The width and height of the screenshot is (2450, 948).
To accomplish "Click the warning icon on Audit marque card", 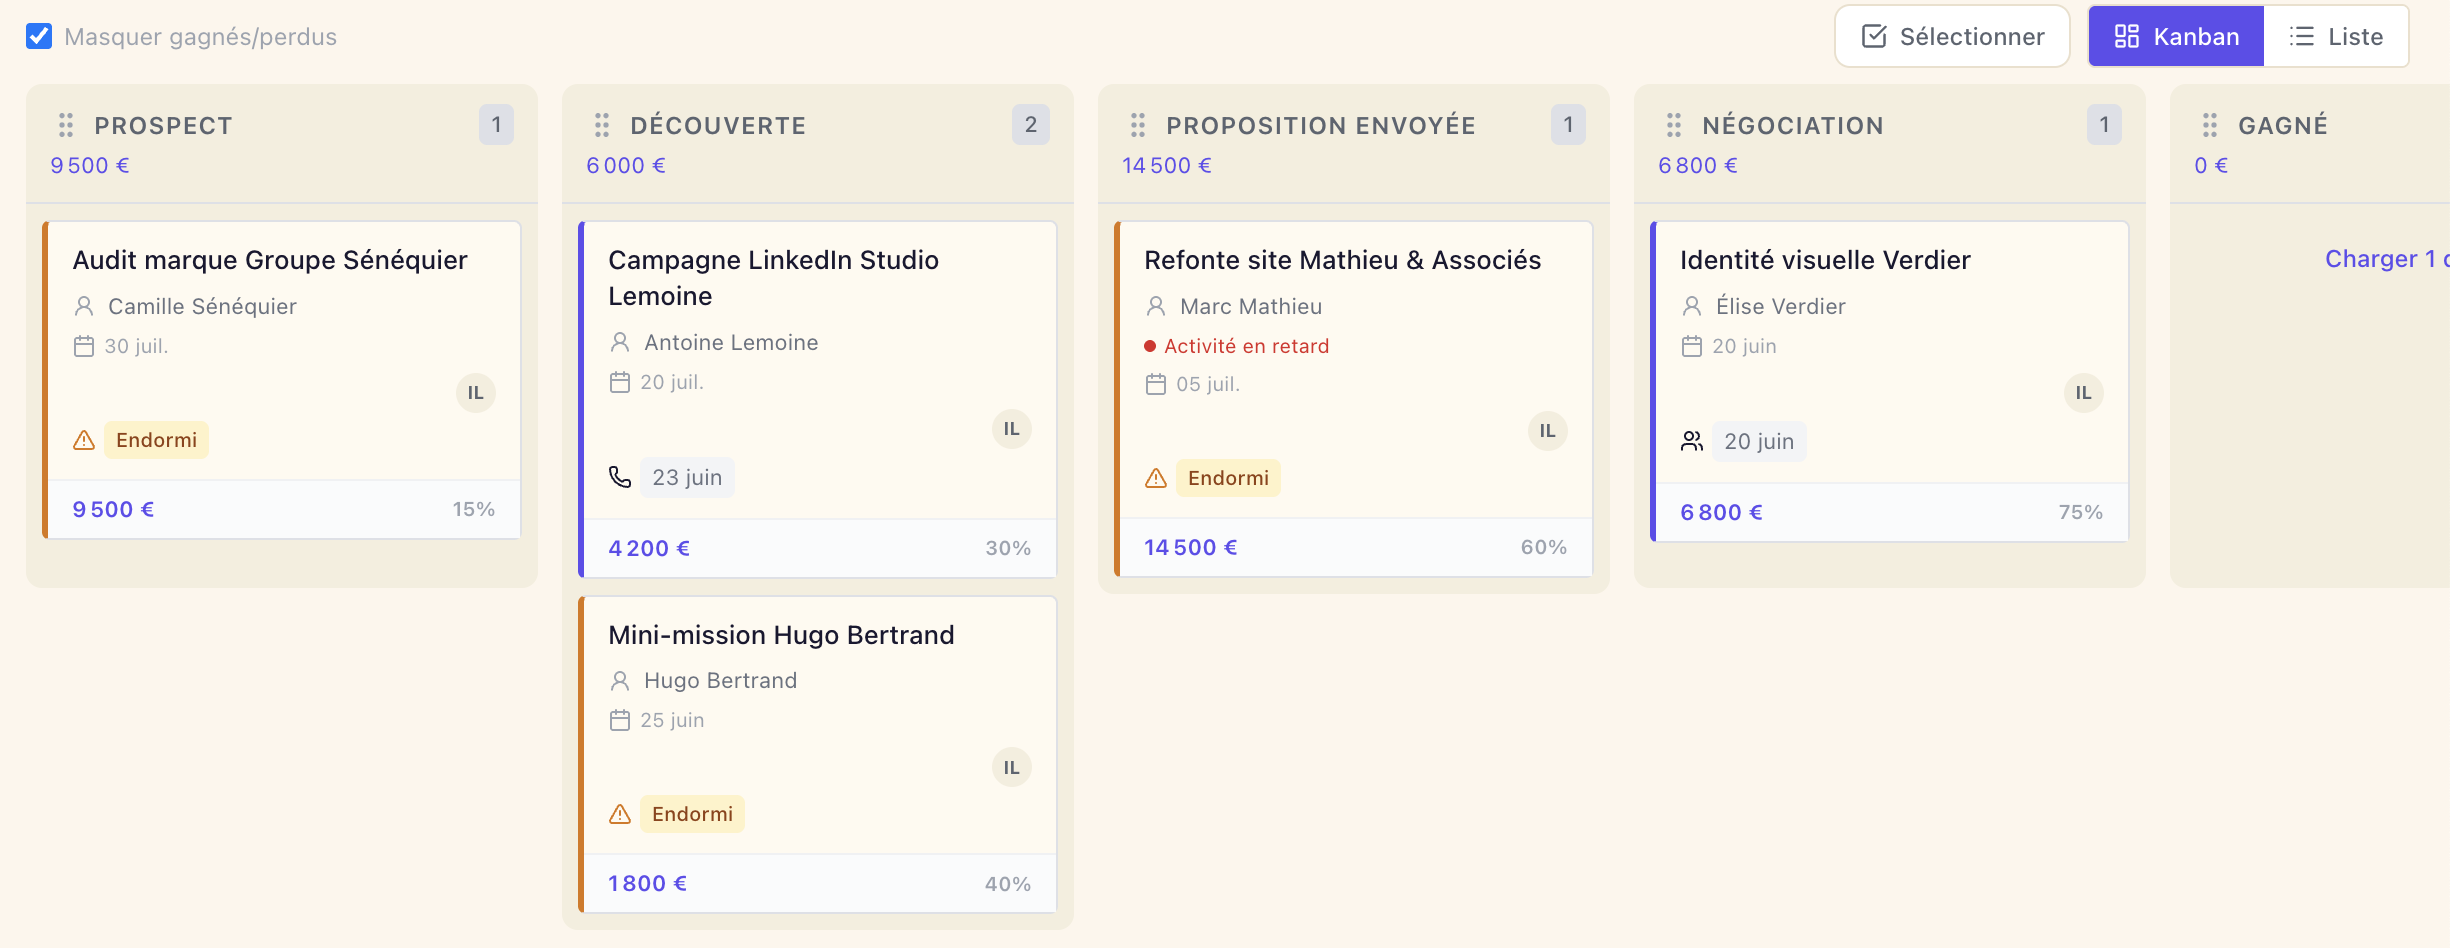I will [x=84, y=440].
